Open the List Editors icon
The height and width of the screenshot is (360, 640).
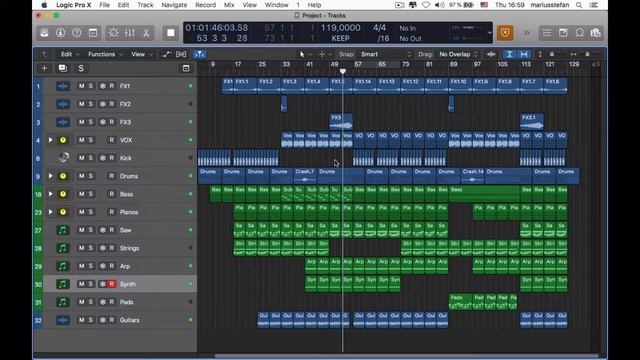click(x=547, y=33)
